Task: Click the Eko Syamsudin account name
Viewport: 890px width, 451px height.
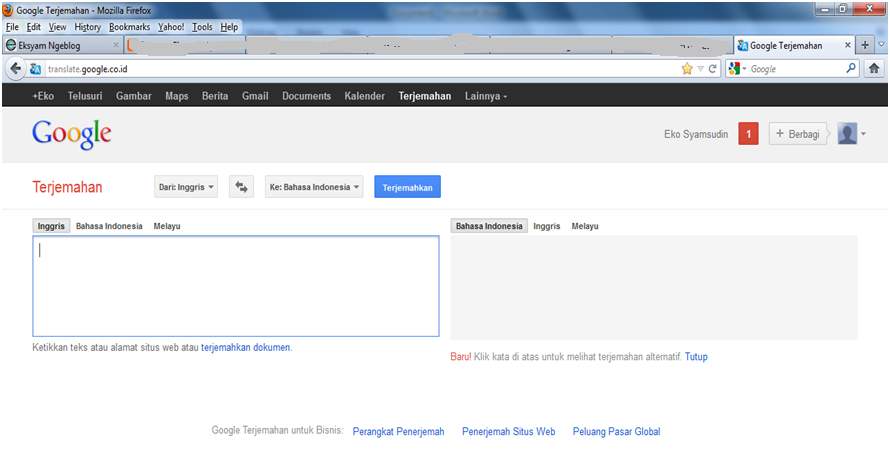Action: coord(696,134)
